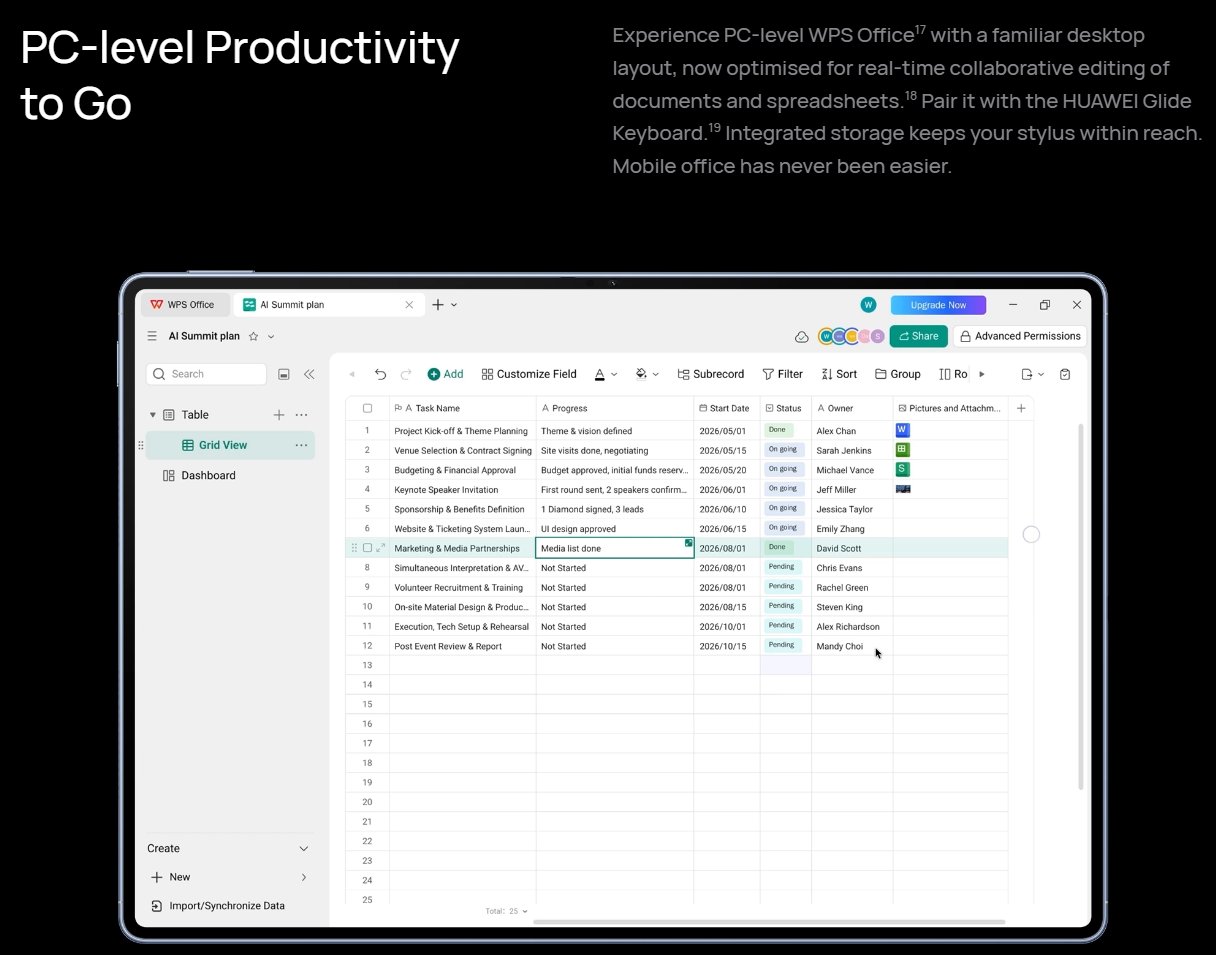This screenshot has height=955, width=1216.
Task: Add a new column with plus icon
Action: coord(1021,408)
